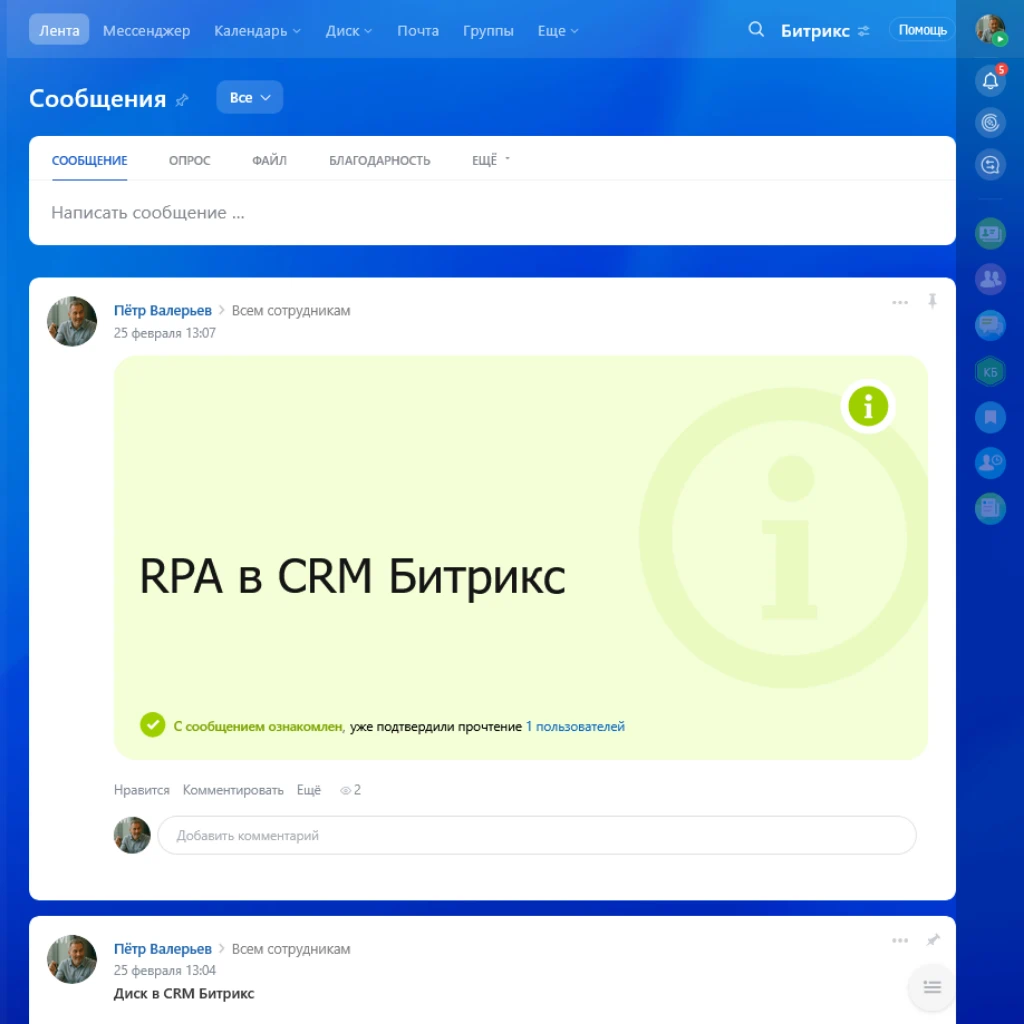Screen dimensions: 1024x1024
Task: Open the employees card icon in sidebar
Action: [x=989, y=233]
